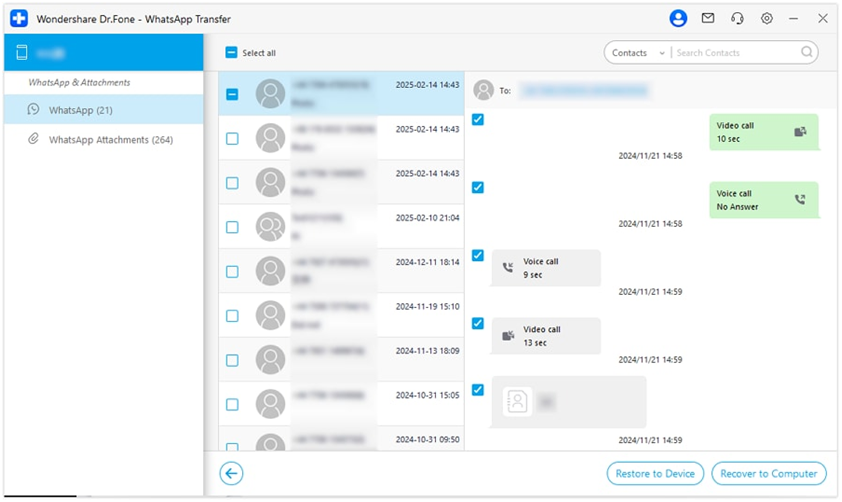Screen dimensions: 842x502
Task: Open the settings gear icon
Action: pos(767,18)
